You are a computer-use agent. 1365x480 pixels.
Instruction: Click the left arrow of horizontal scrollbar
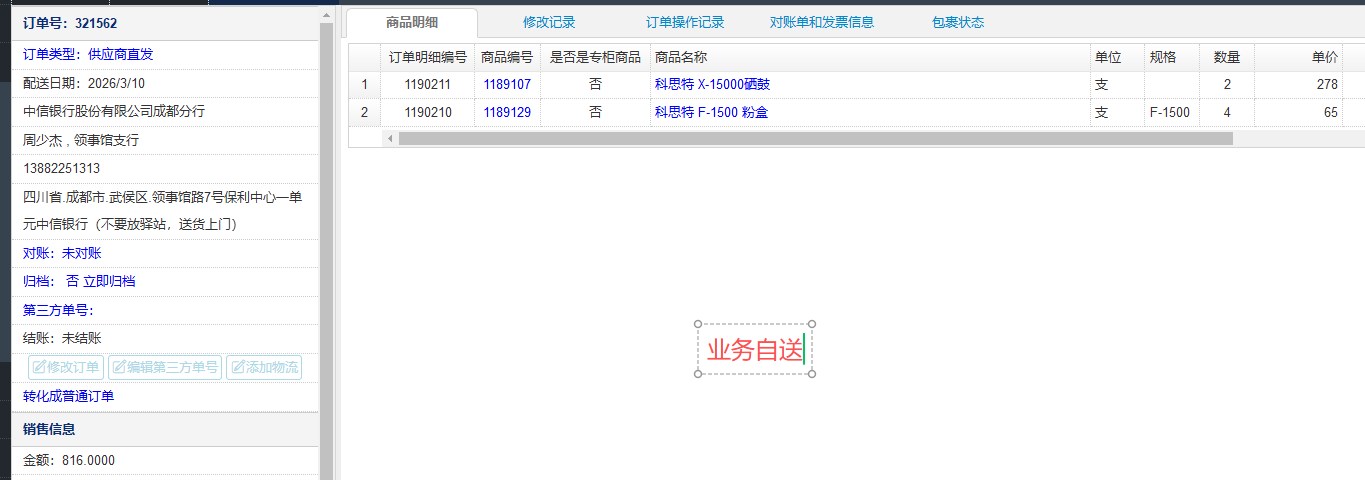pos(390,139)
